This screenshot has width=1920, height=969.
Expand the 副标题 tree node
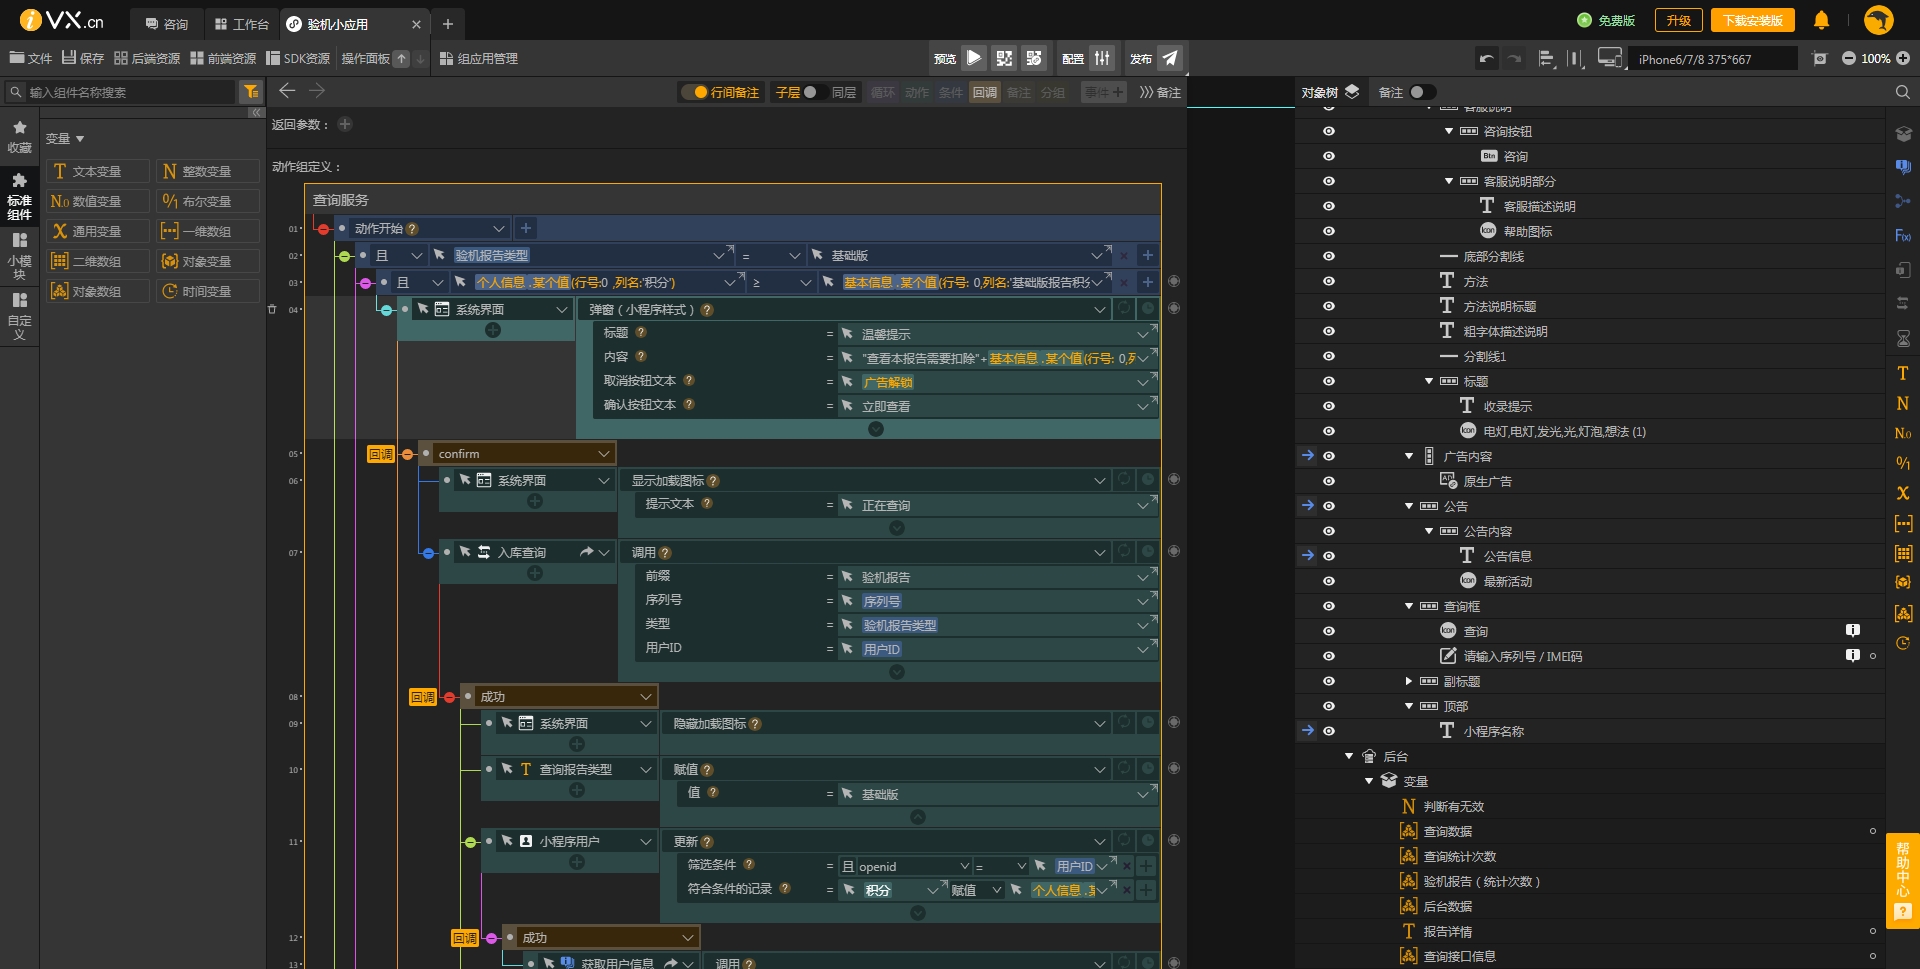click(1409, 681)
